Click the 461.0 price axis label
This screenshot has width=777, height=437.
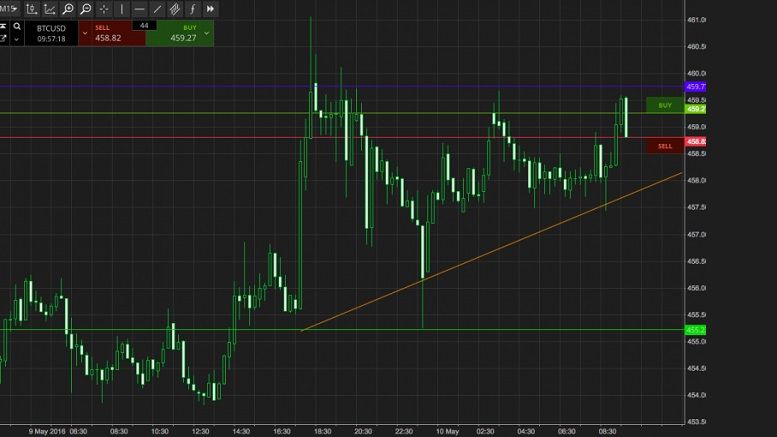(x=696, y=20)
